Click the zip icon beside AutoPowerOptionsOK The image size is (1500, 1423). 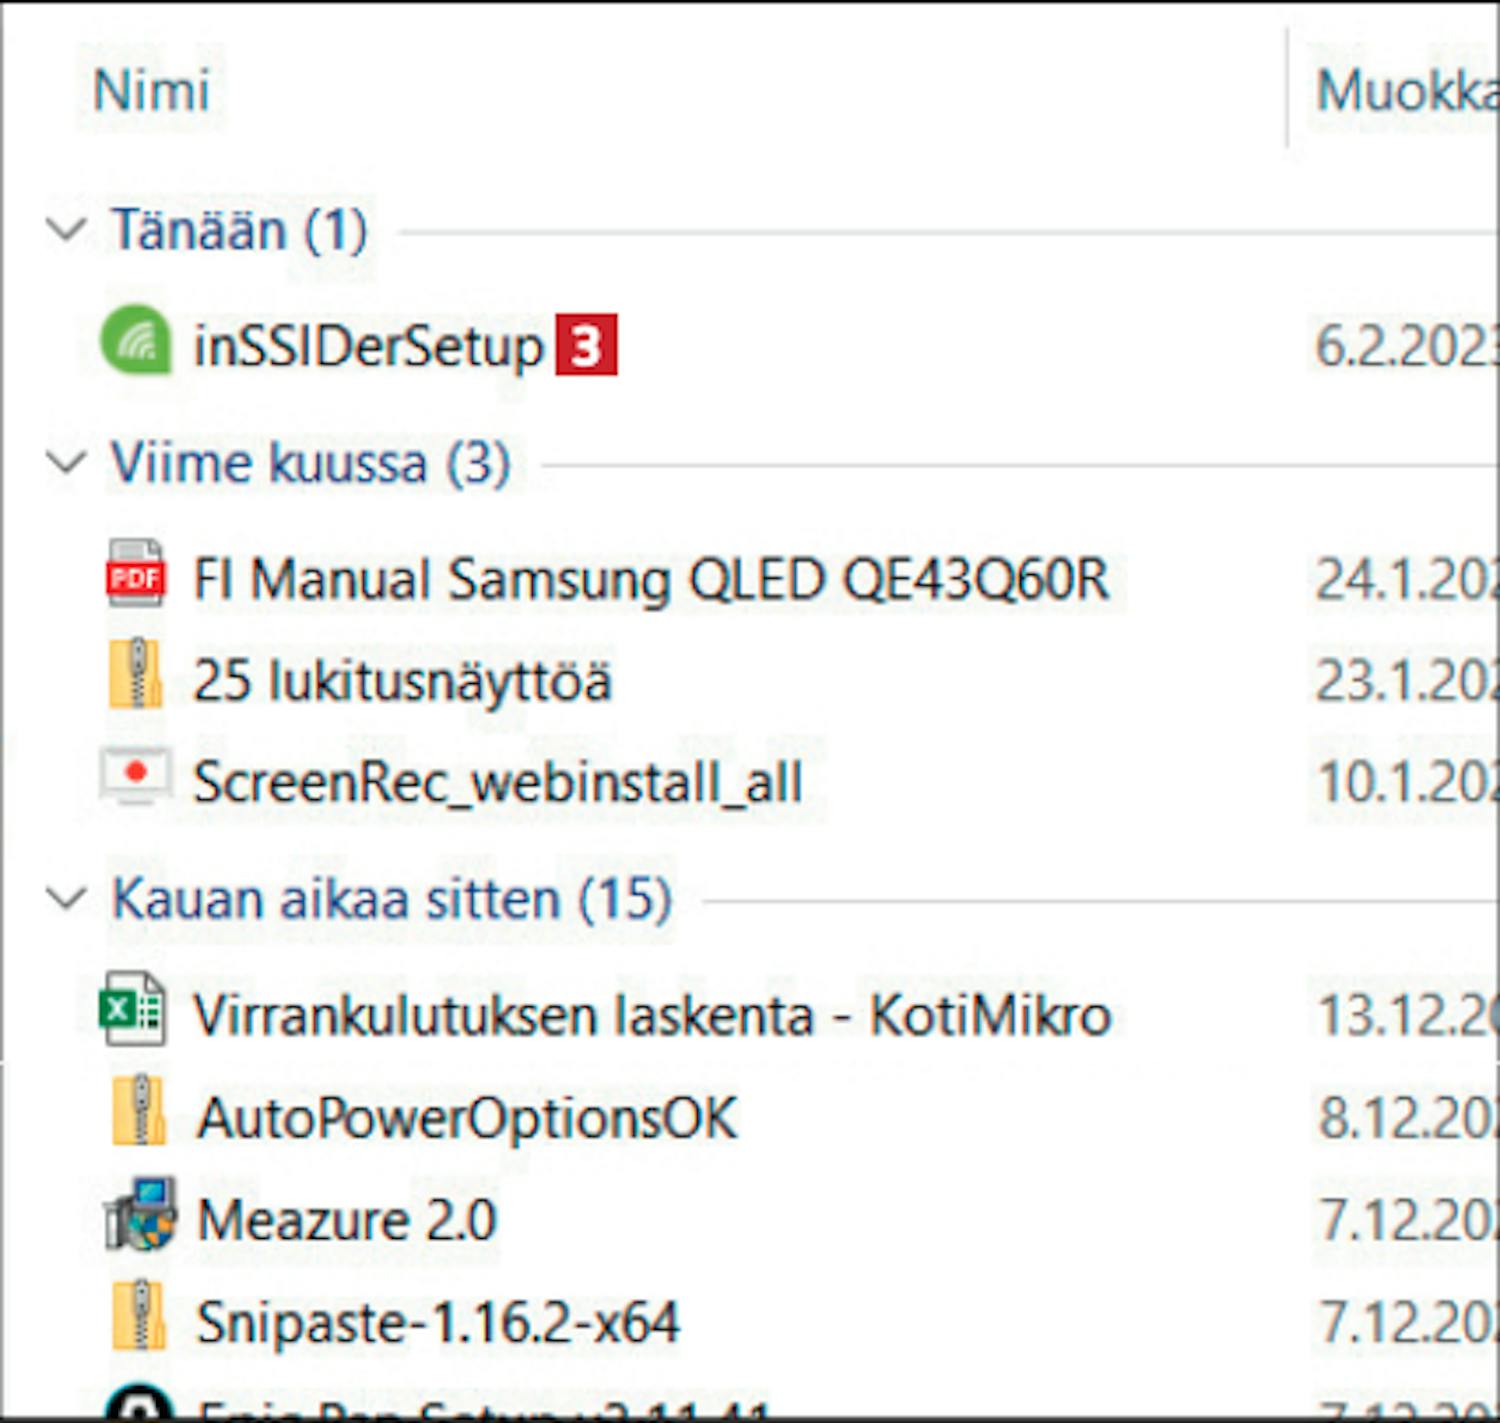pos(139,1110)
